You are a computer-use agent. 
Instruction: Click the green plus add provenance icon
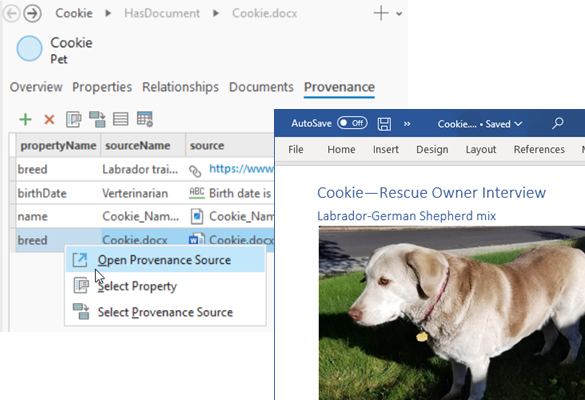pos(25,120)
